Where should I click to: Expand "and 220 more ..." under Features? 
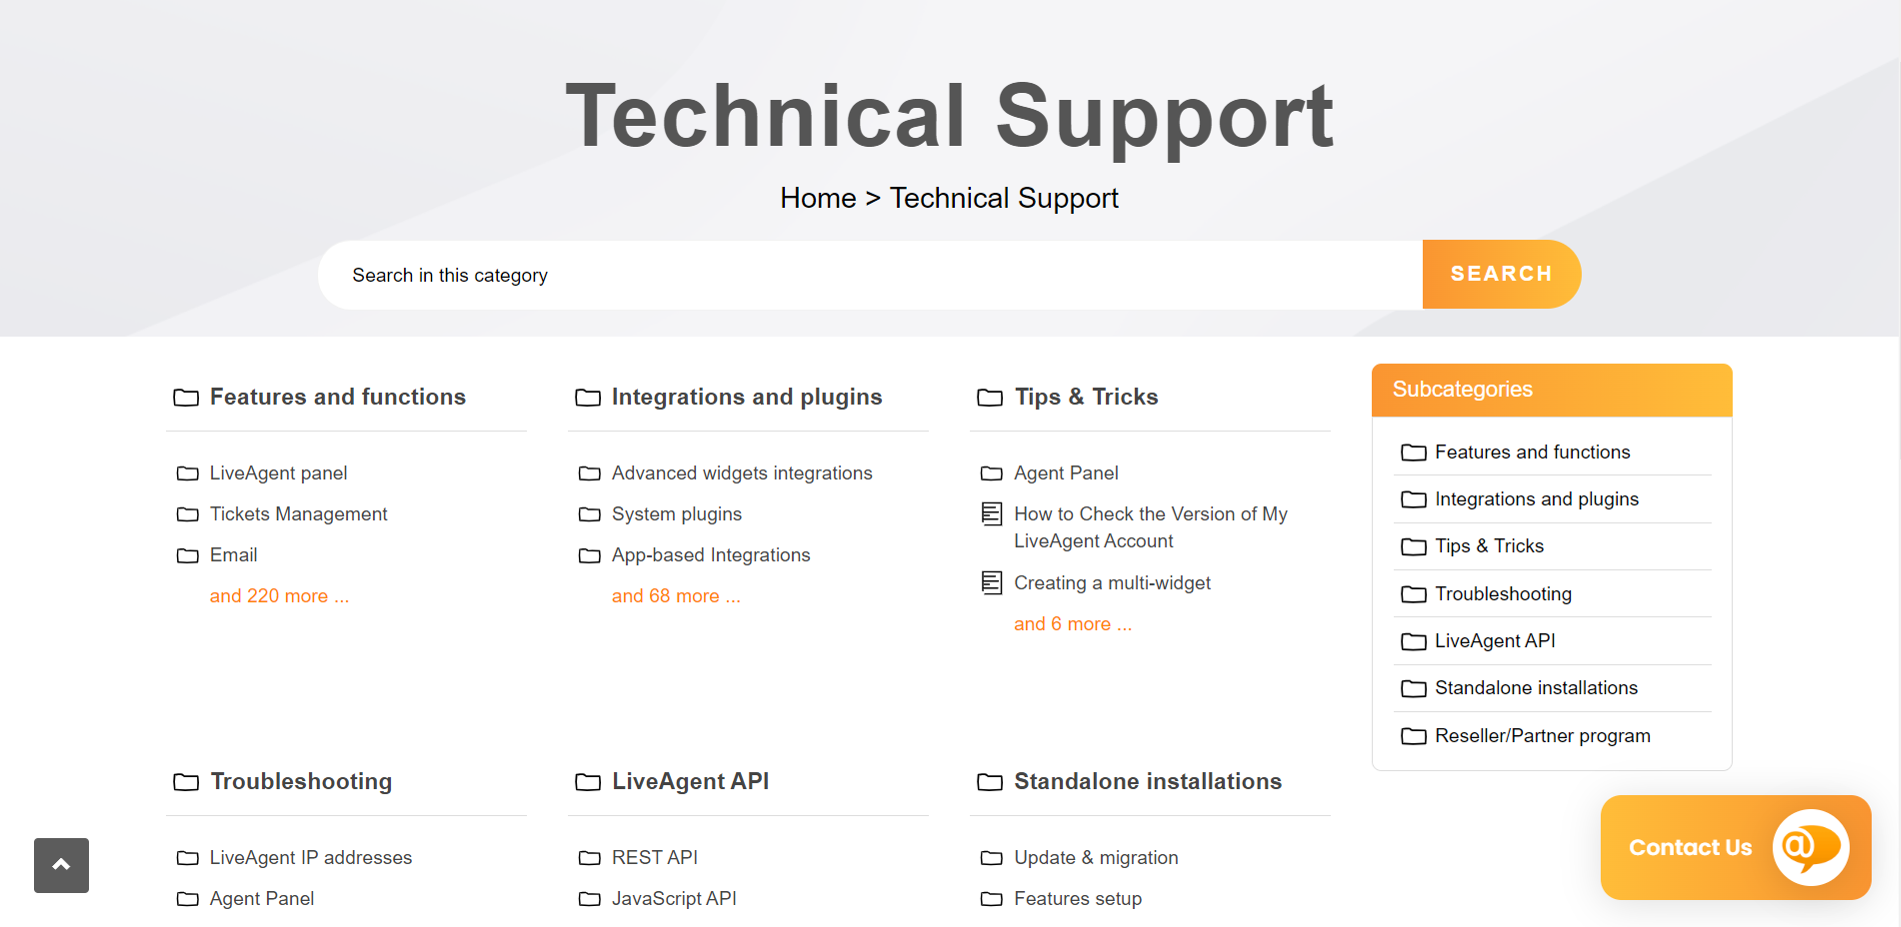279,596
